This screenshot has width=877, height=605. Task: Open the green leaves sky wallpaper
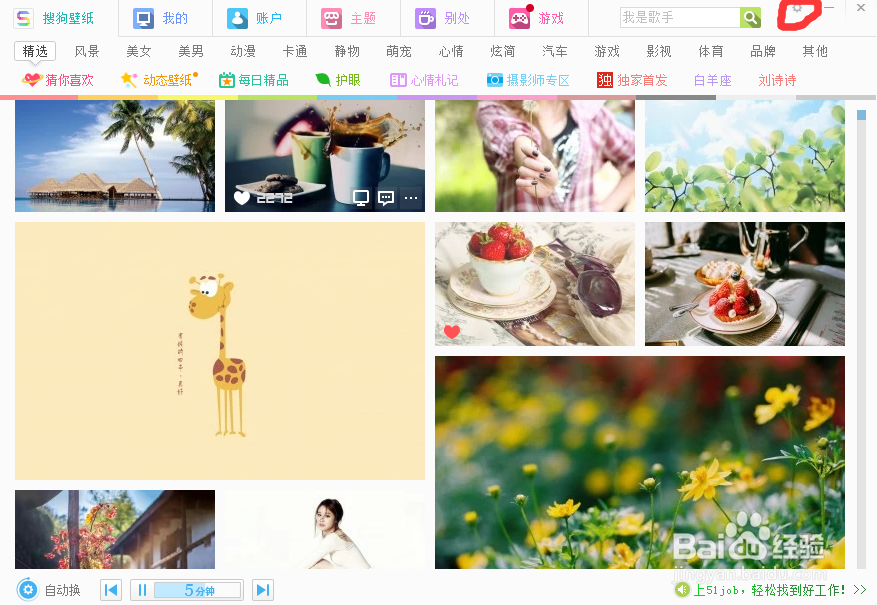(x=744, y=156)
